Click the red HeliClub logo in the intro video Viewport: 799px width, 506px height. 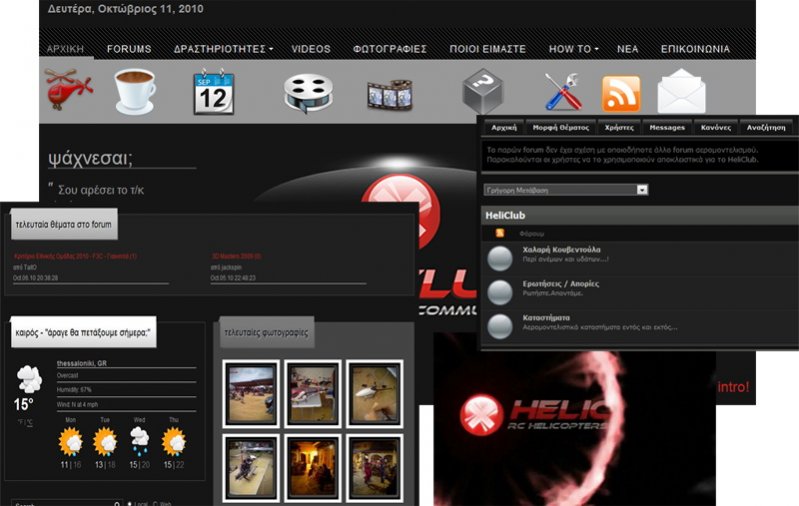click(482, 415)
